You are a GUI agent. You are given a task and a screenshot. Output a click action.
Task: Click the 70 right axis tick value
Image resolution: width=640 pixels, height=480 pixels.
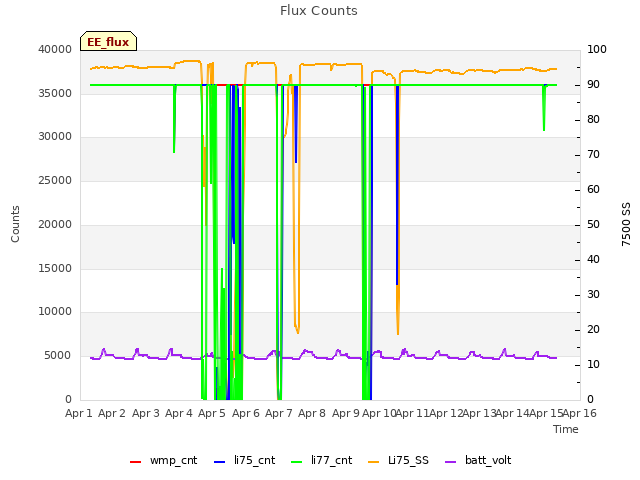593,155
